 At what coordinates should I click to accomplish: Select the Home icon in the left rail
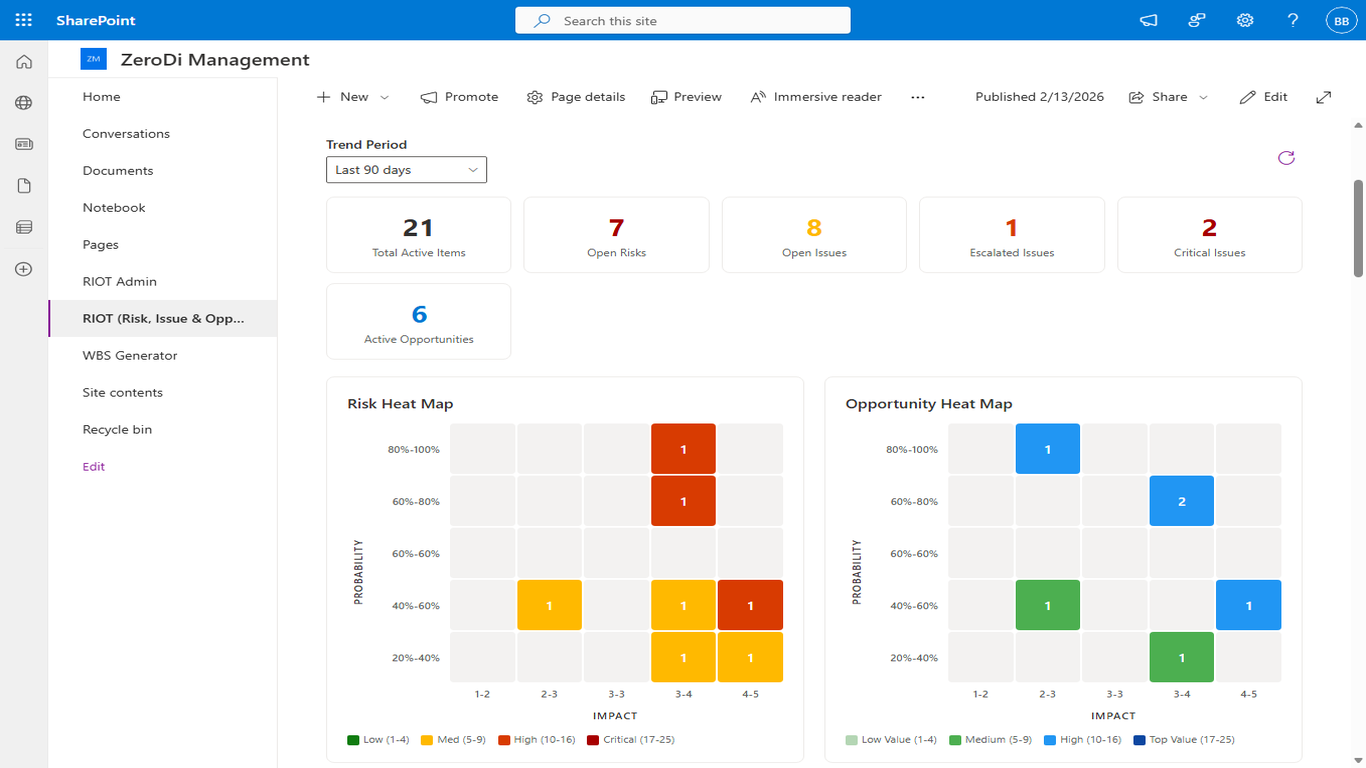pyautogui.click(x=23, y=61)
